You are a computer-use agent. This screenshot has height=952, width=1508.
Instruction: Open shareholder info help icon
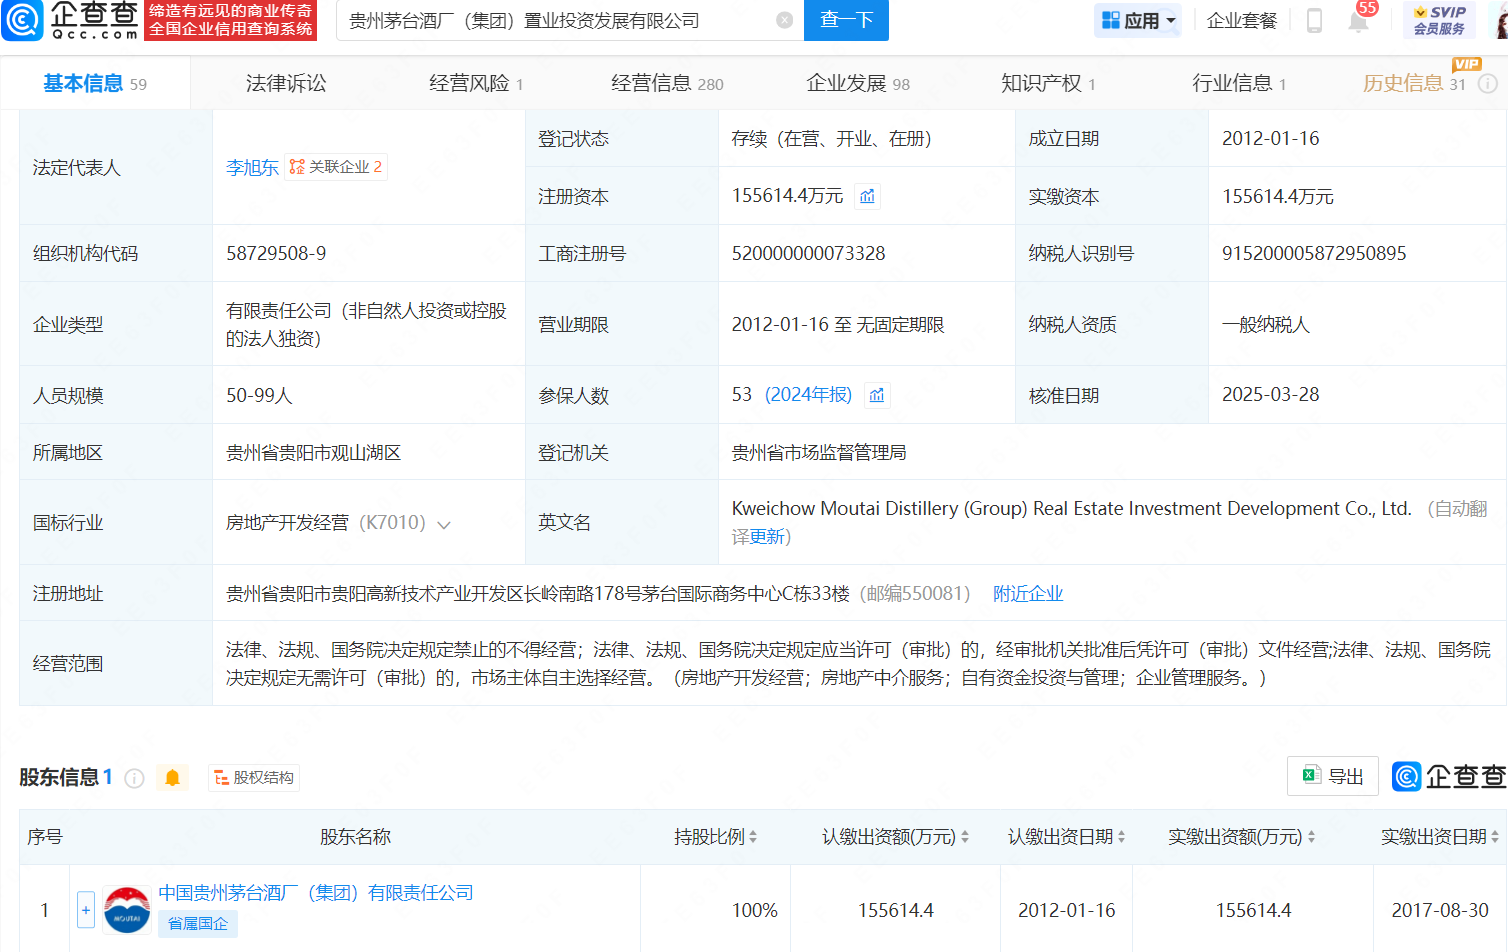134,778
